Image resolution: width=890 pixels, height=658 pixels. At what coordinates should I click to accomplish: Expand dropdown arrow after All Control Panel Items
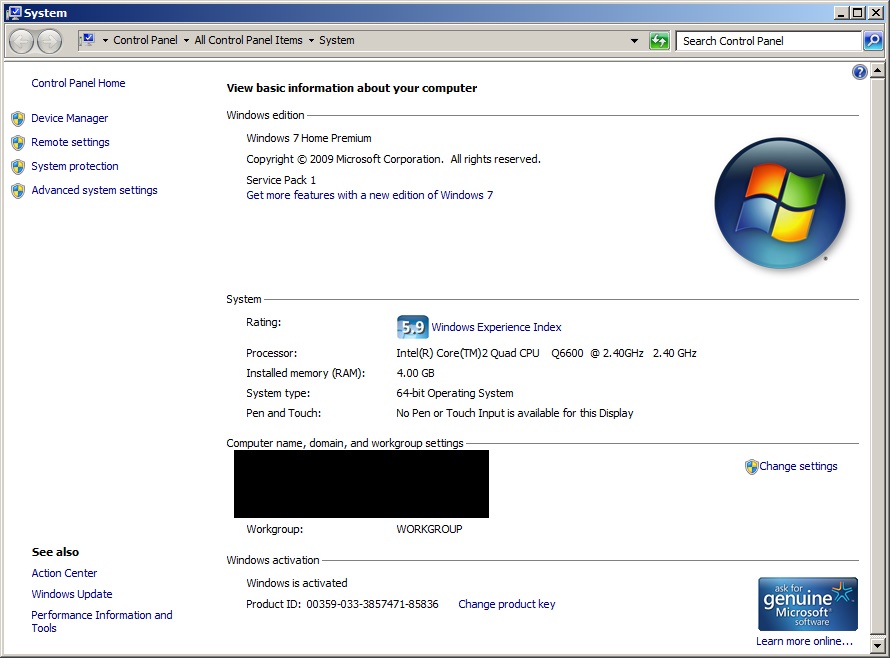click(x=311, y=40)
